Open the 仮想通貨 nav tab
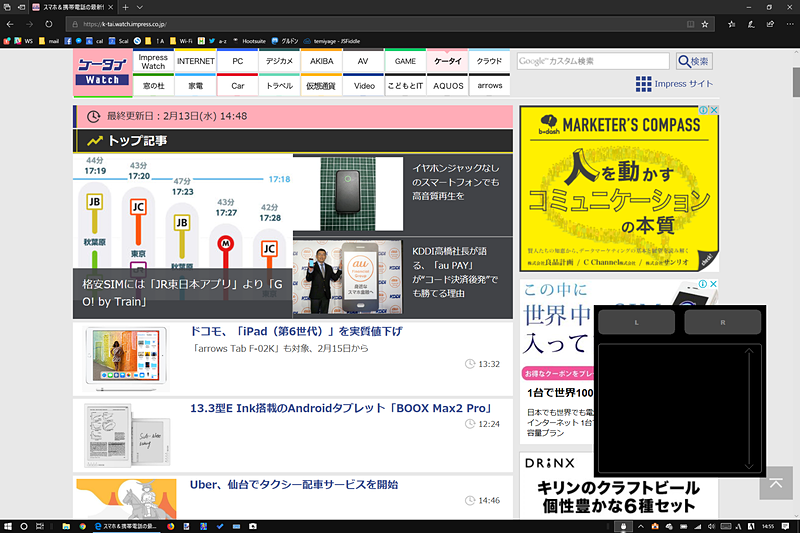Screen dimensions: 800x533 point(321,86)
